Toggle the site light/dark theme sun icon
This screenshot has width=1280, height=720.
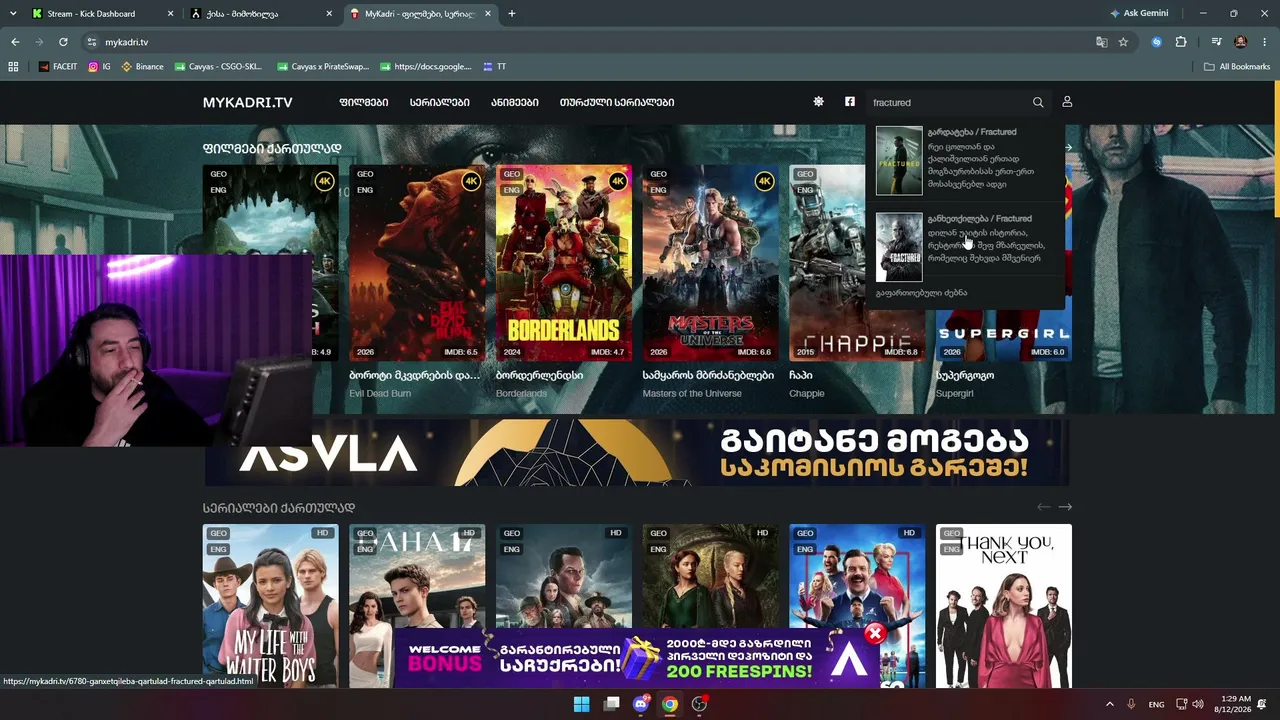coord(818,102)
